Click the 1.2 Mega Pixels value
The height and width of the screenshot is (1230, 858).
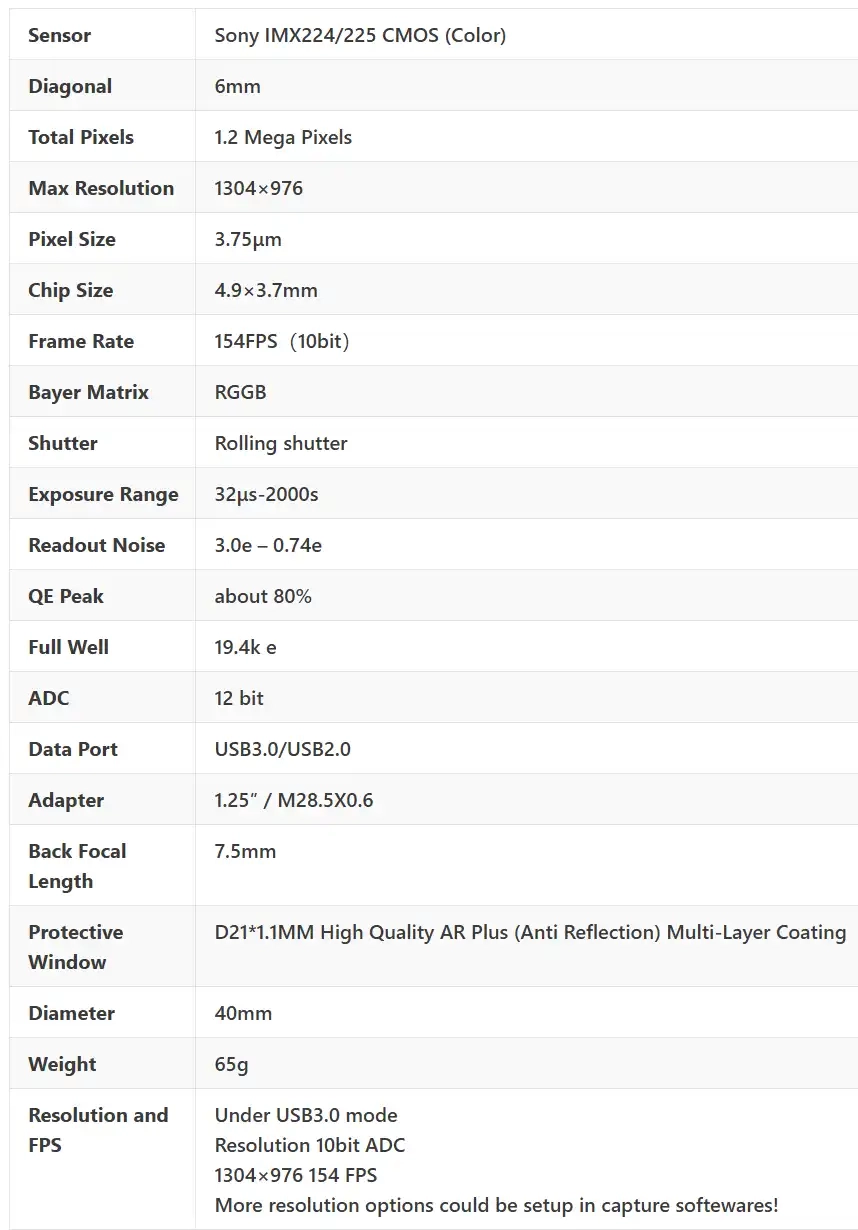click(x=283, y=138)
